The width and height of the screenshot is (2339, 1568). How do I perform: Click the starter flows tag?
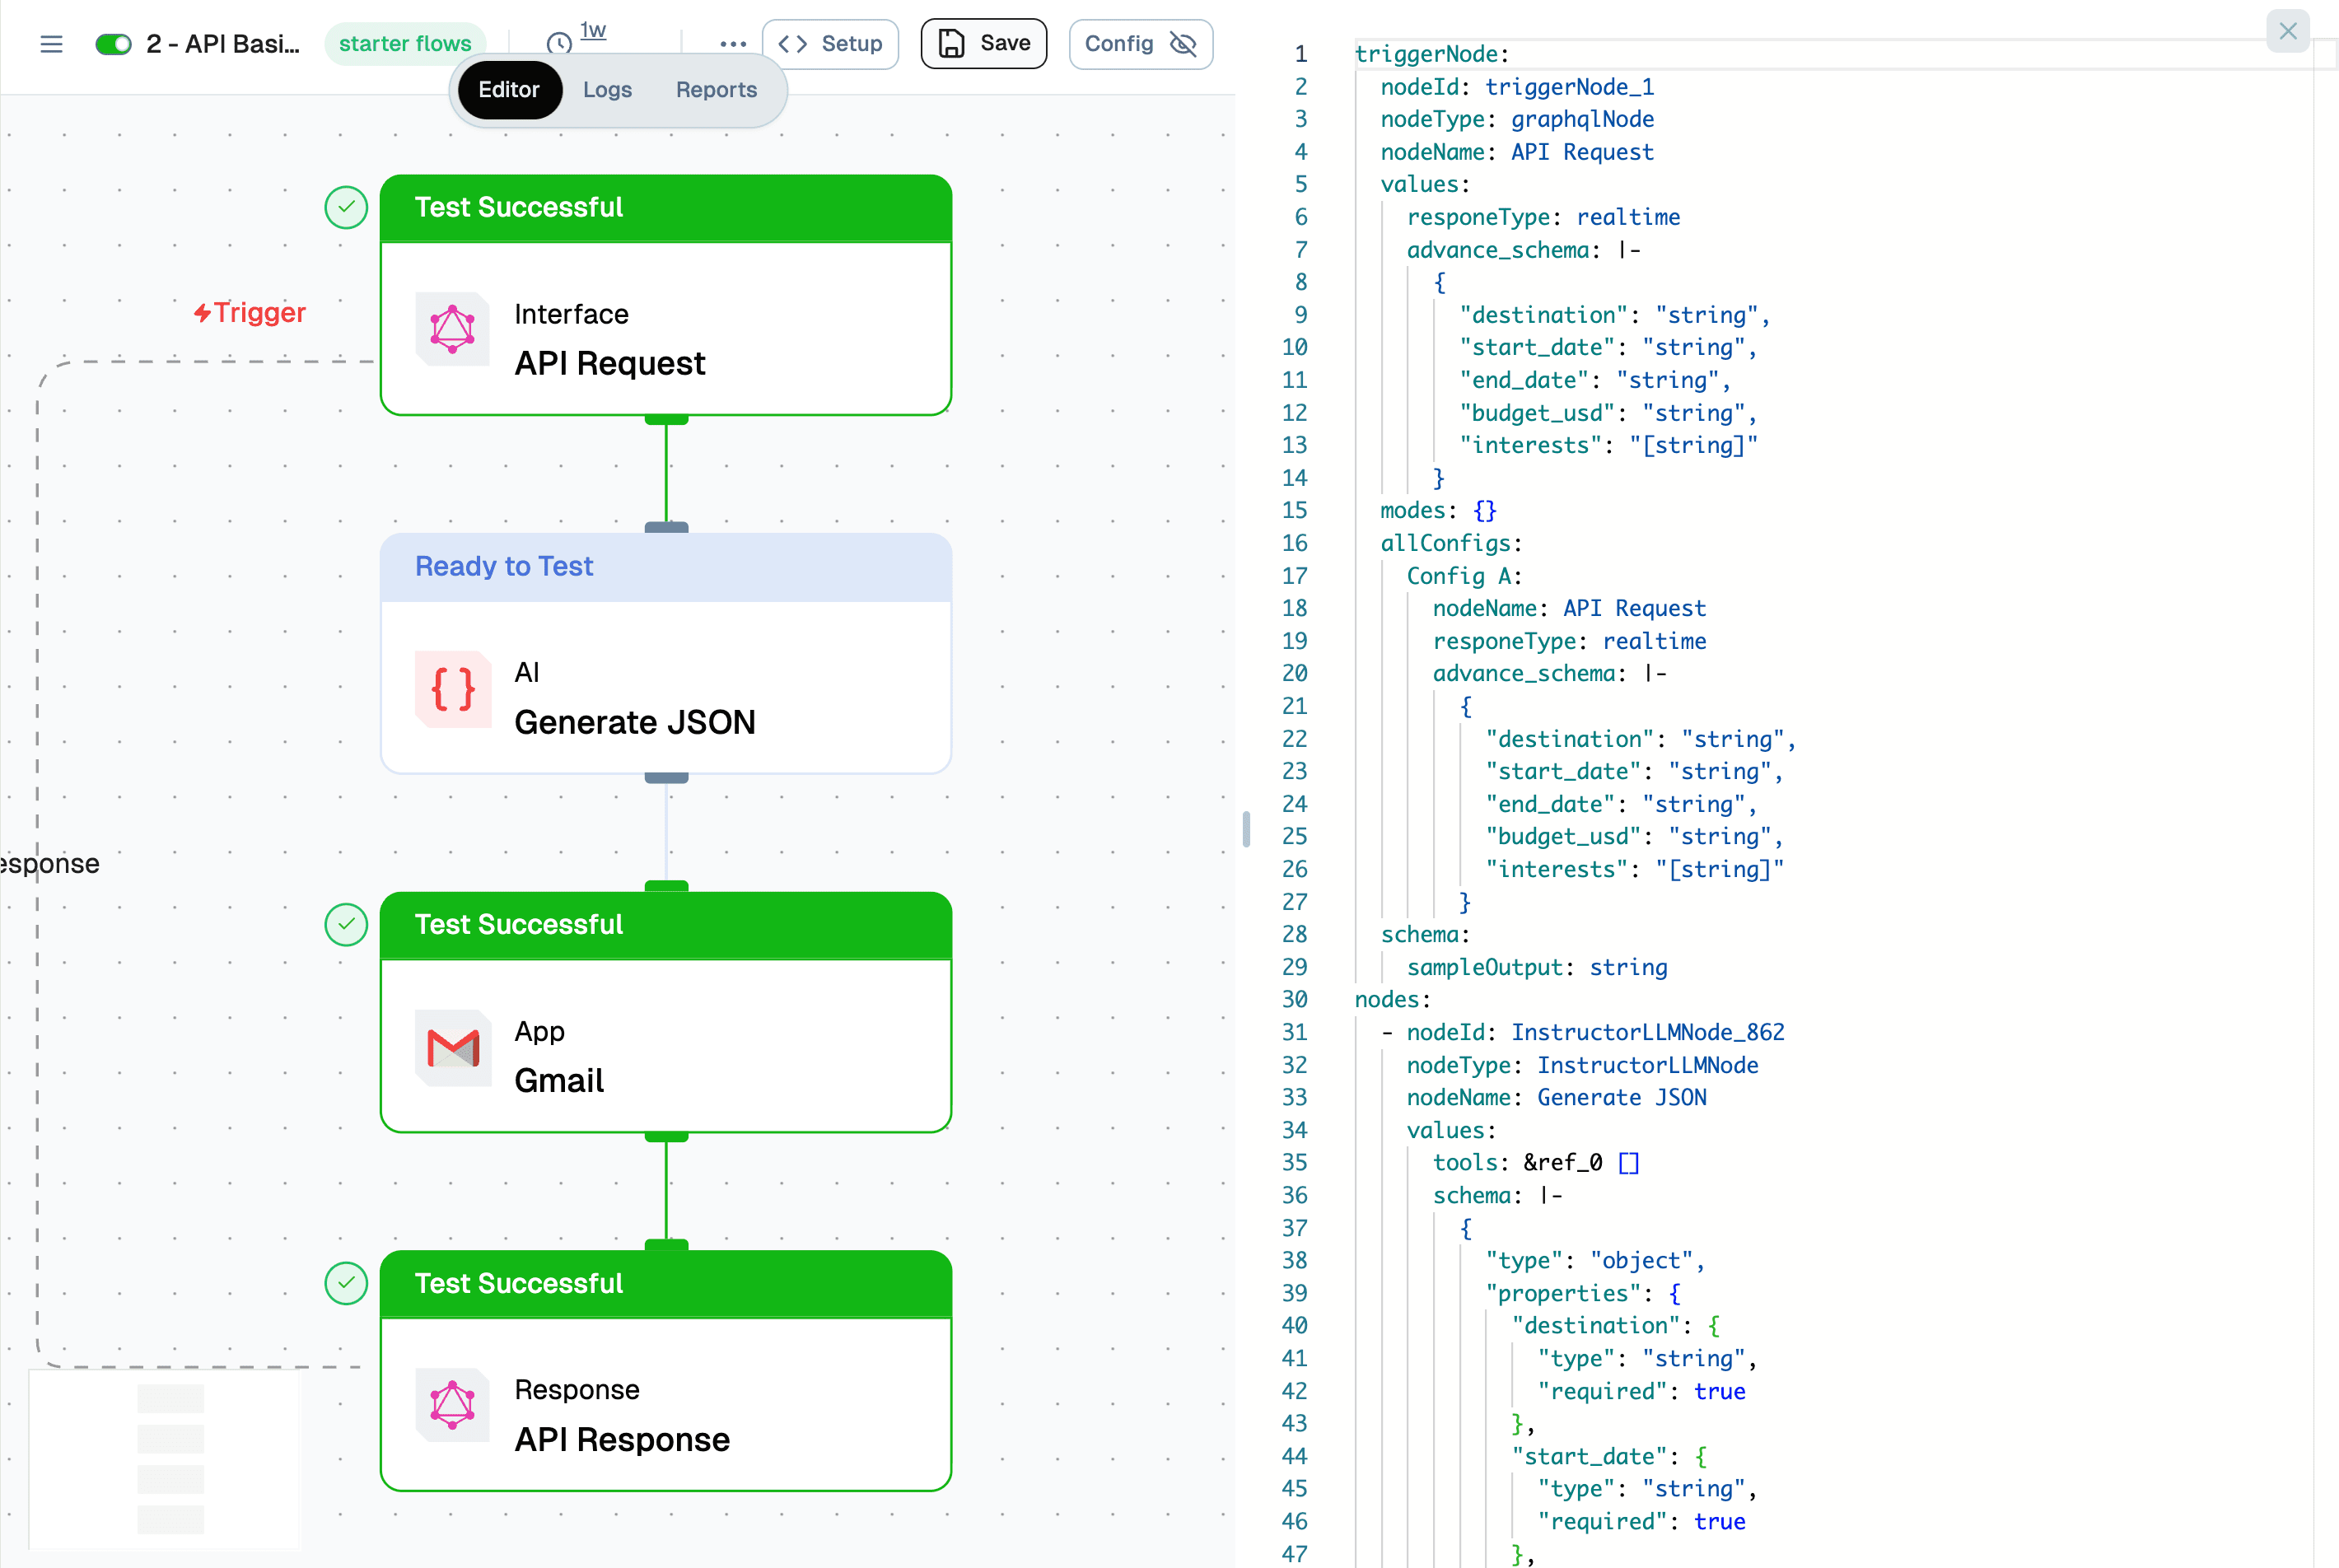click(405, 44)
